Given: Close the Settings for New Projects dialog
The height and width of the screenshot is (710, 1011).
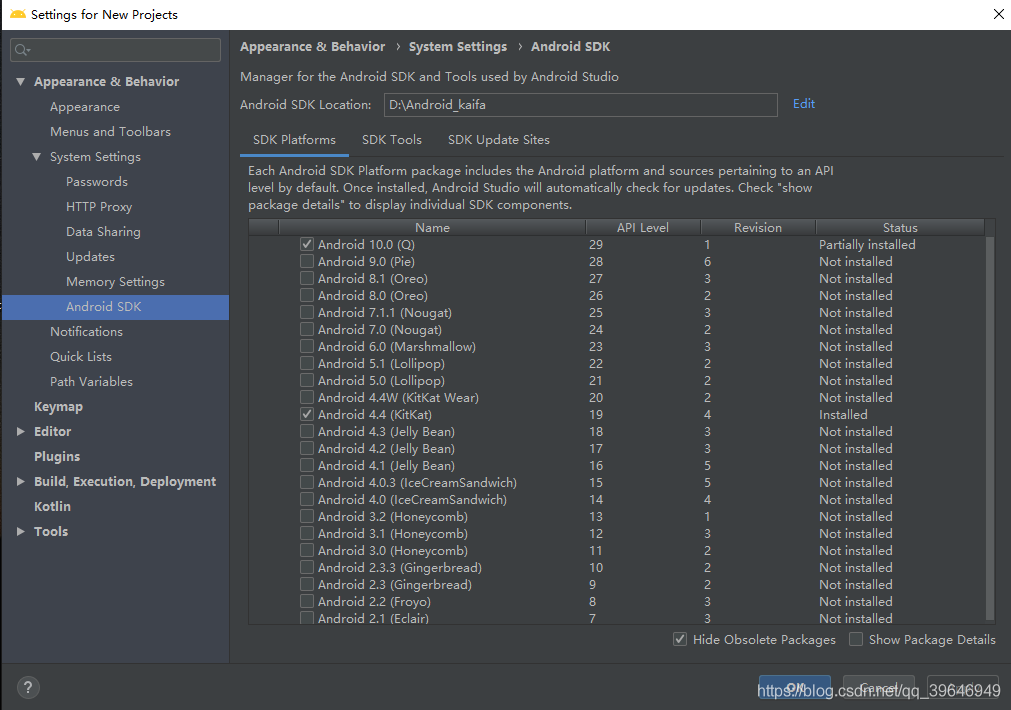Looking at the screenshot, I should [998, 14].
